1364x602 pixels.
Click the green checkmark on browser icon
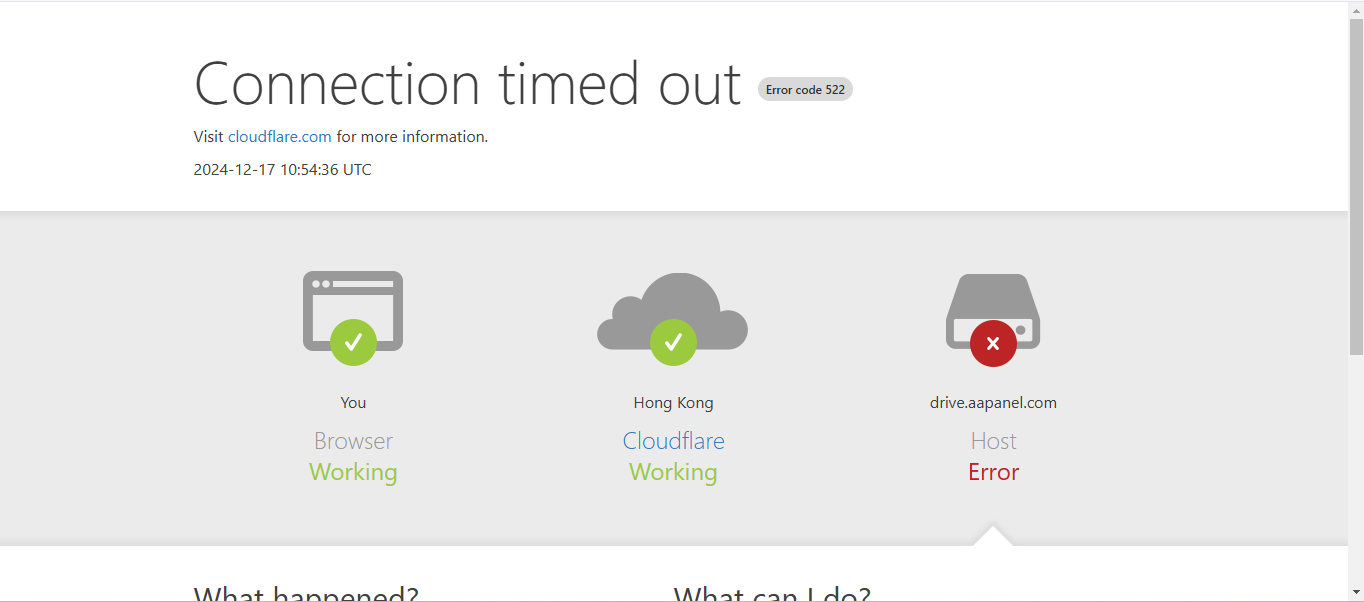(x=353, y=343)
